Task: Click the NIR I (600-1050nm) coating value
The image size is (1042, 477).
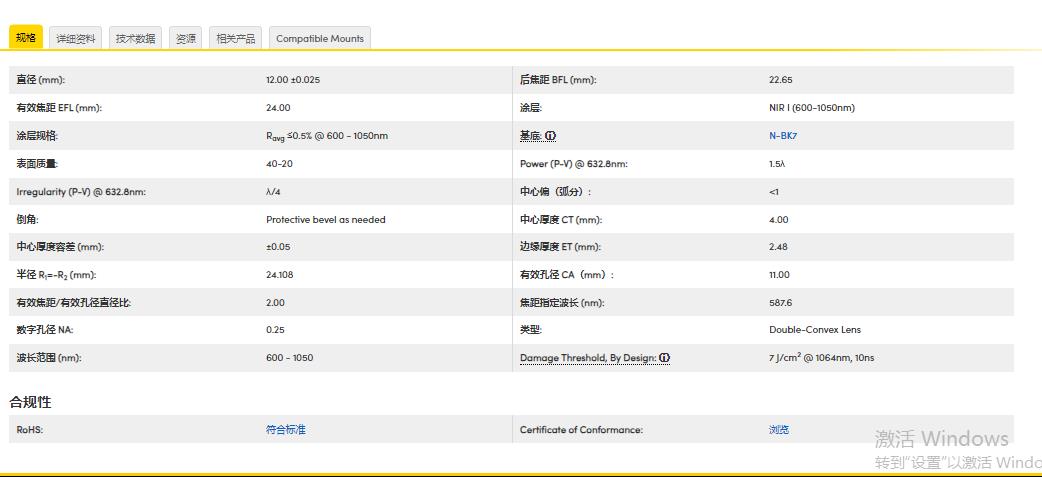Action: point(811,108)
